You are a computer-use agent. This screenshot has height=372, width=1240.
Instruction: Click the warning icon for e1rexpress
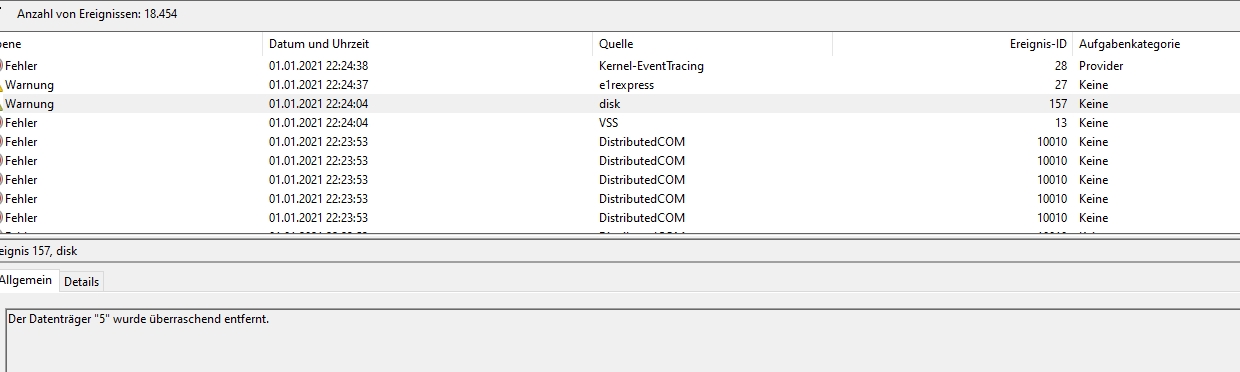(x=2, y=85)
